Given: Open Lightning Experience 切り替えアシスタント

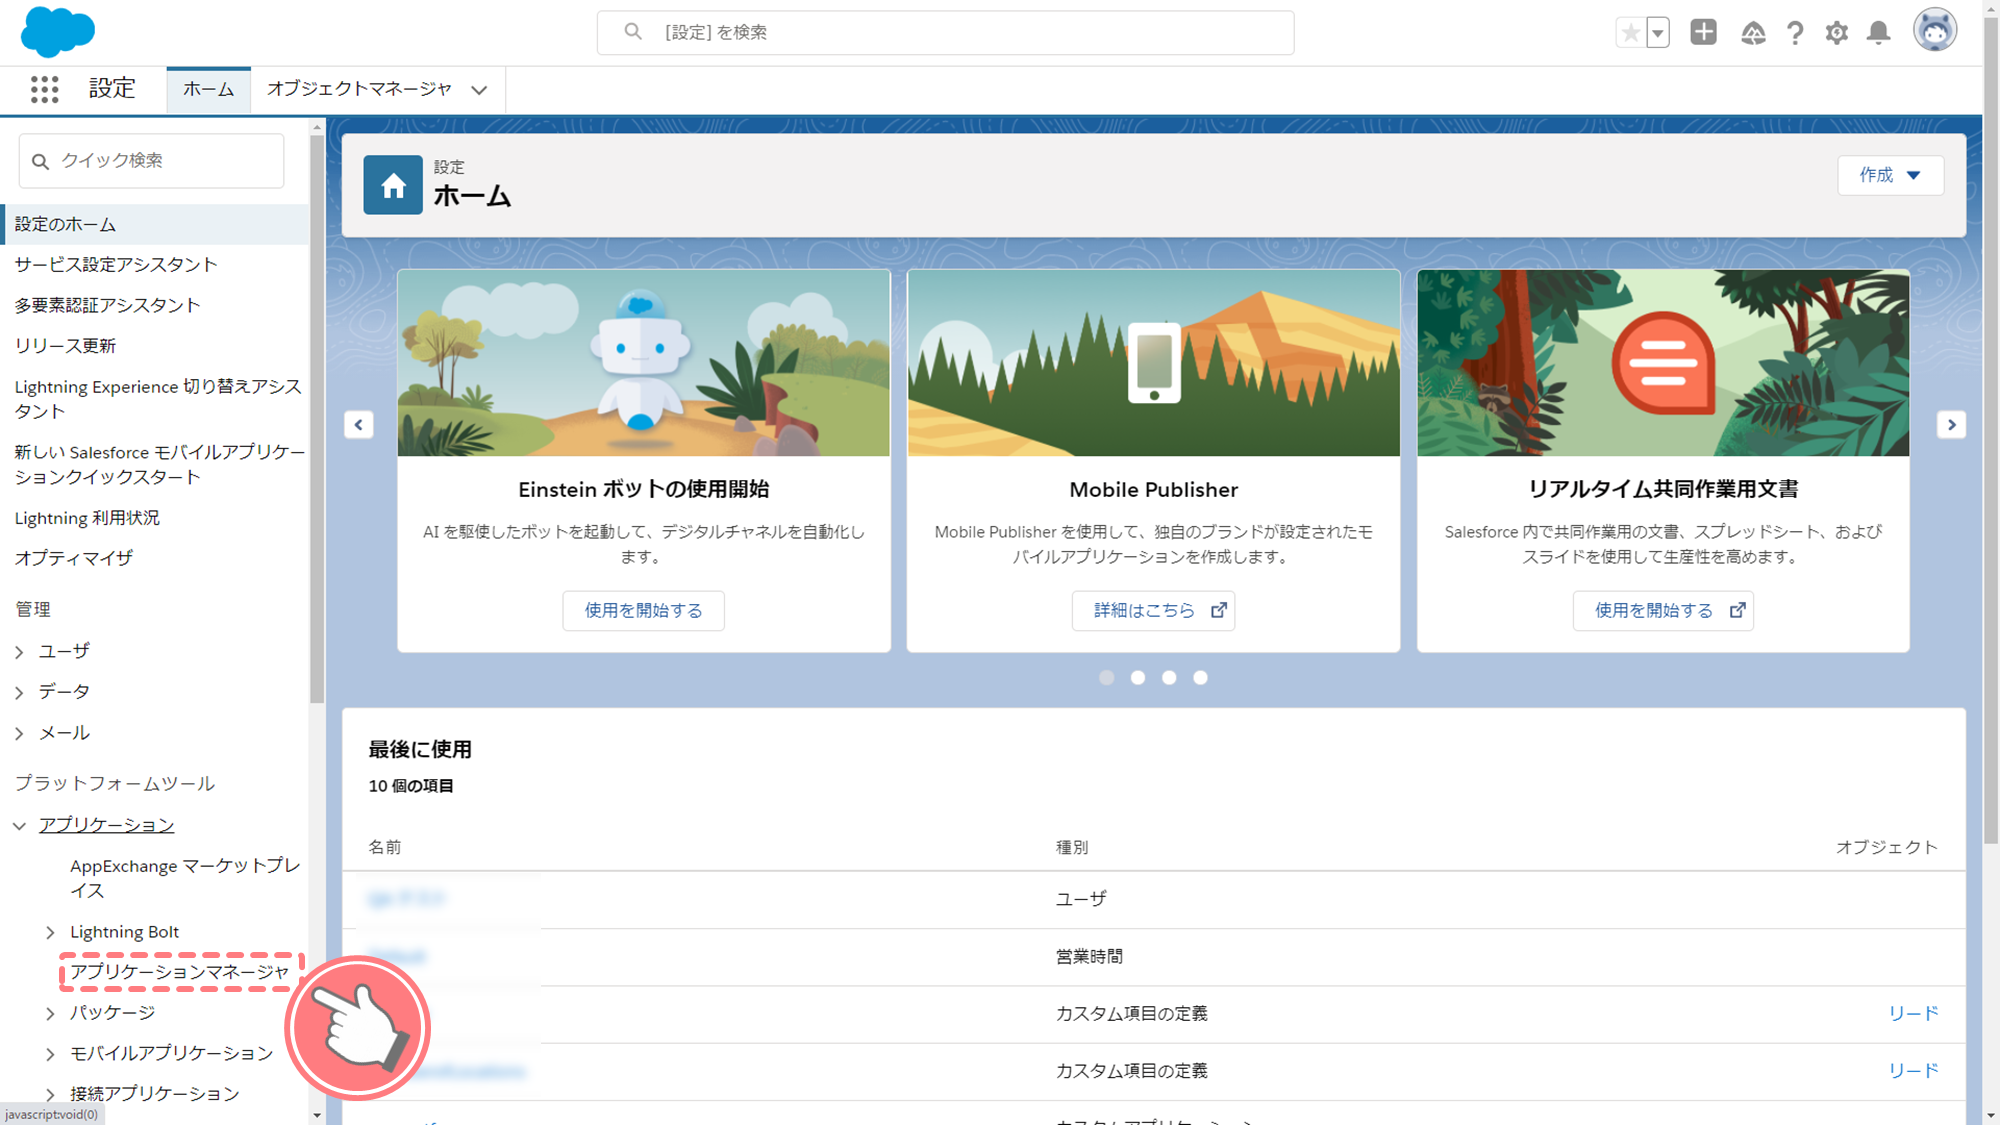Looking at the screenshot, I should (158, 398).
